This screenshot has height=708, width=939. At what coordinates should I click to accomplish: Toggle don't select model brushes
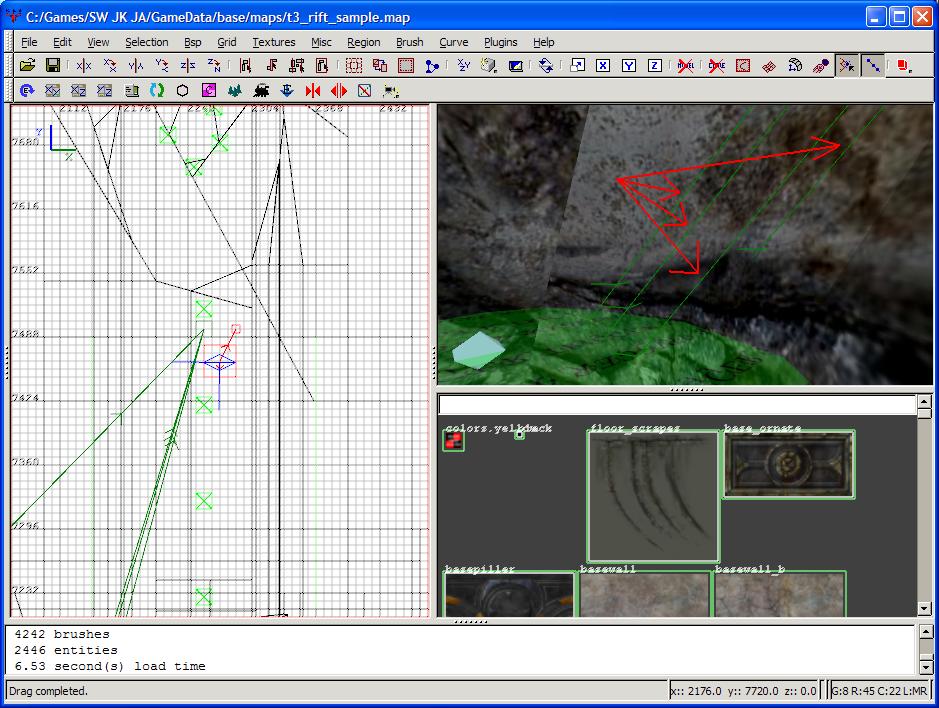[686, 65]
